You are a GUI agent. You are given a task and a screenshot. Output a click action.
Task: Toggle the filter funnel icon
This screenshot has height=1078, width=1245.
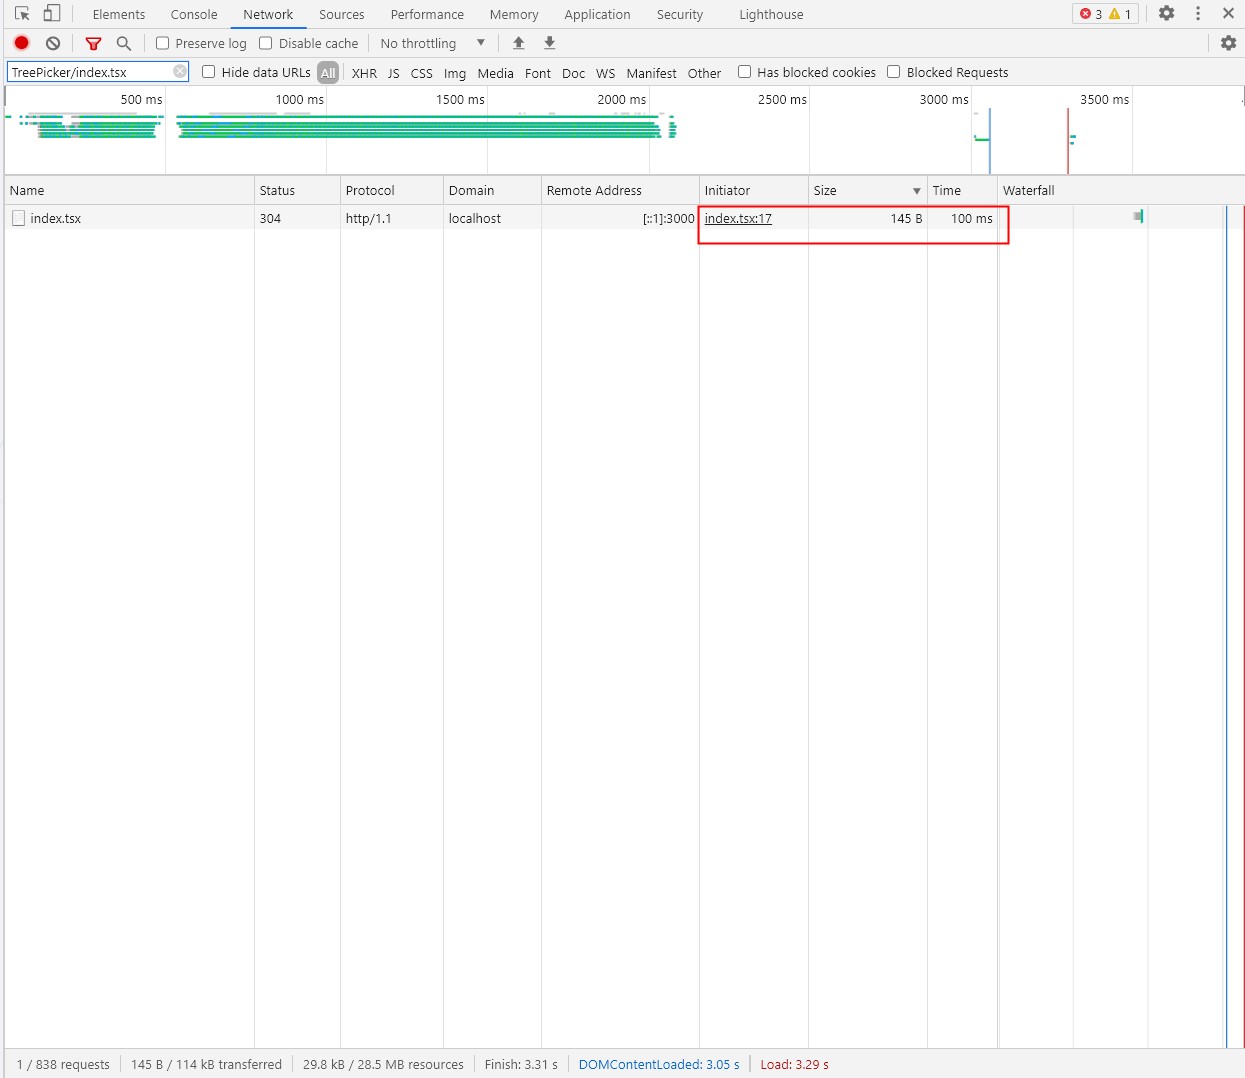click(x=93, y=43)
